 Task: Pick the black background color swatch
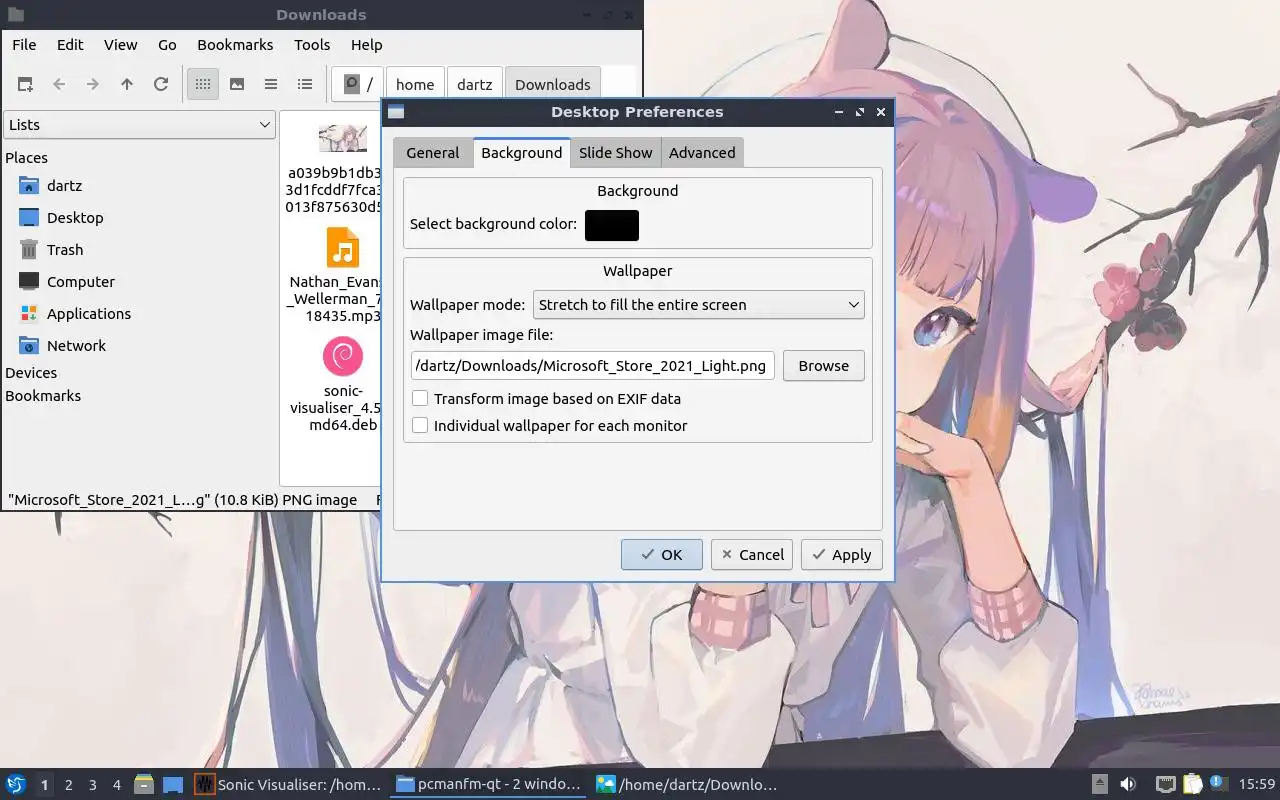click(x=612, y=224)
